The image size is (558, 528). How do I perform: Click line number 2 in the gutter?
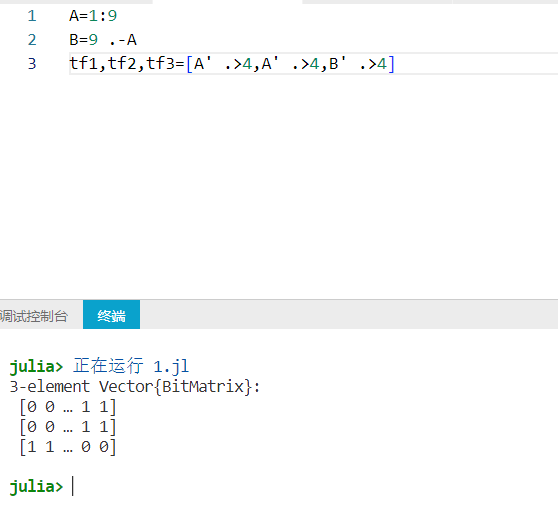click(32, 40)
